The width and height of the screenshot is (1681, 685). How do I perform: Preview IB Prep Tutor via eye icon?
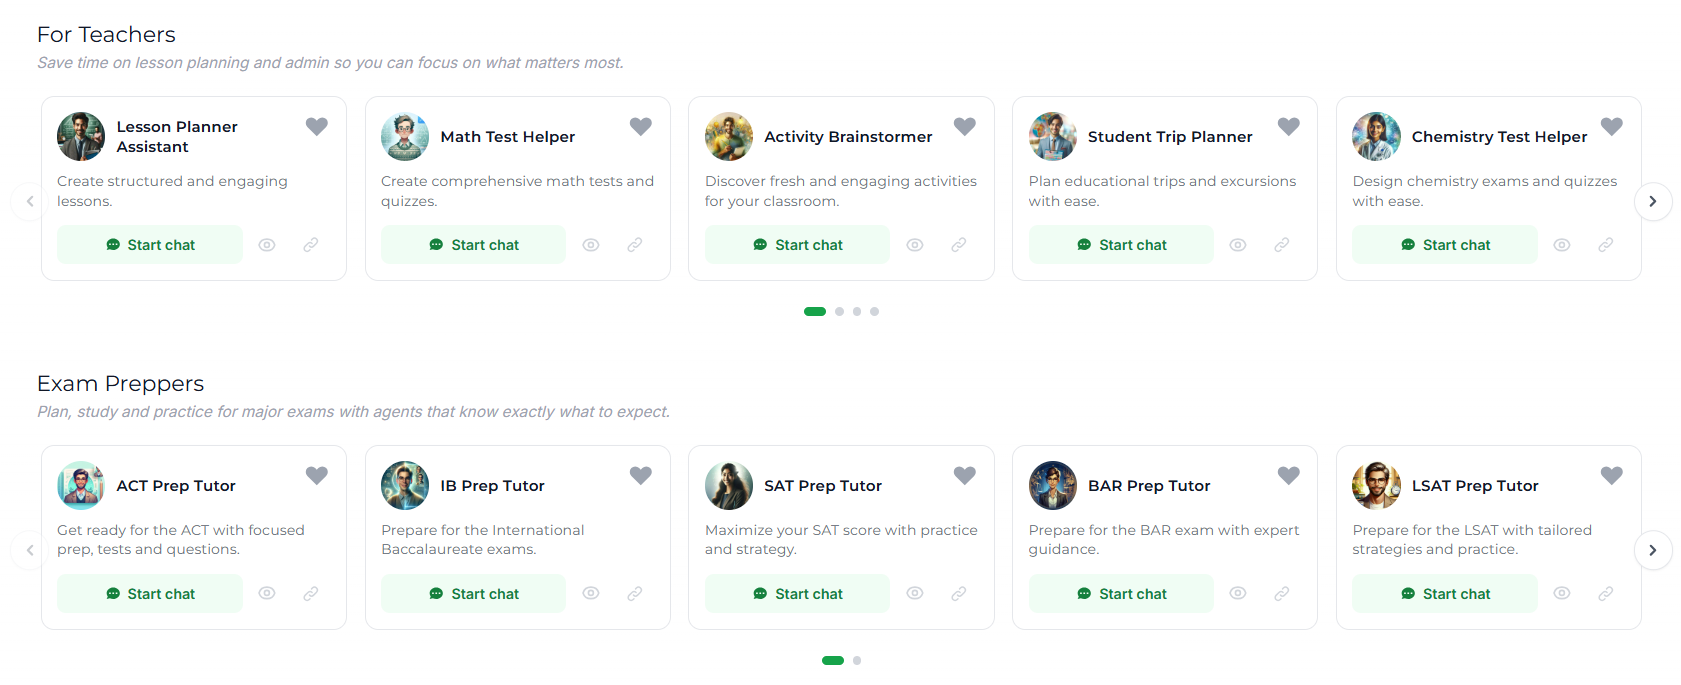(591, 594)
